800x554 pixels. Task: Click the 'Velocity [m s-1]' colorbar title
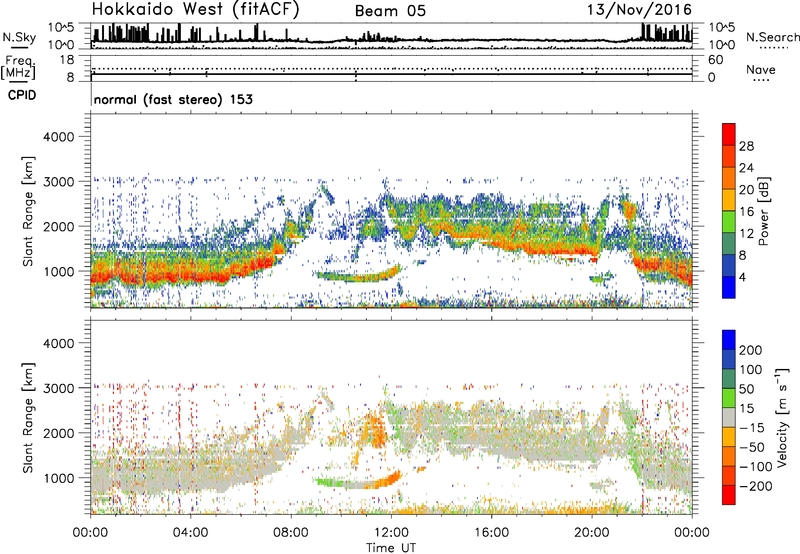pyautogui.click(x=783, y=417)
